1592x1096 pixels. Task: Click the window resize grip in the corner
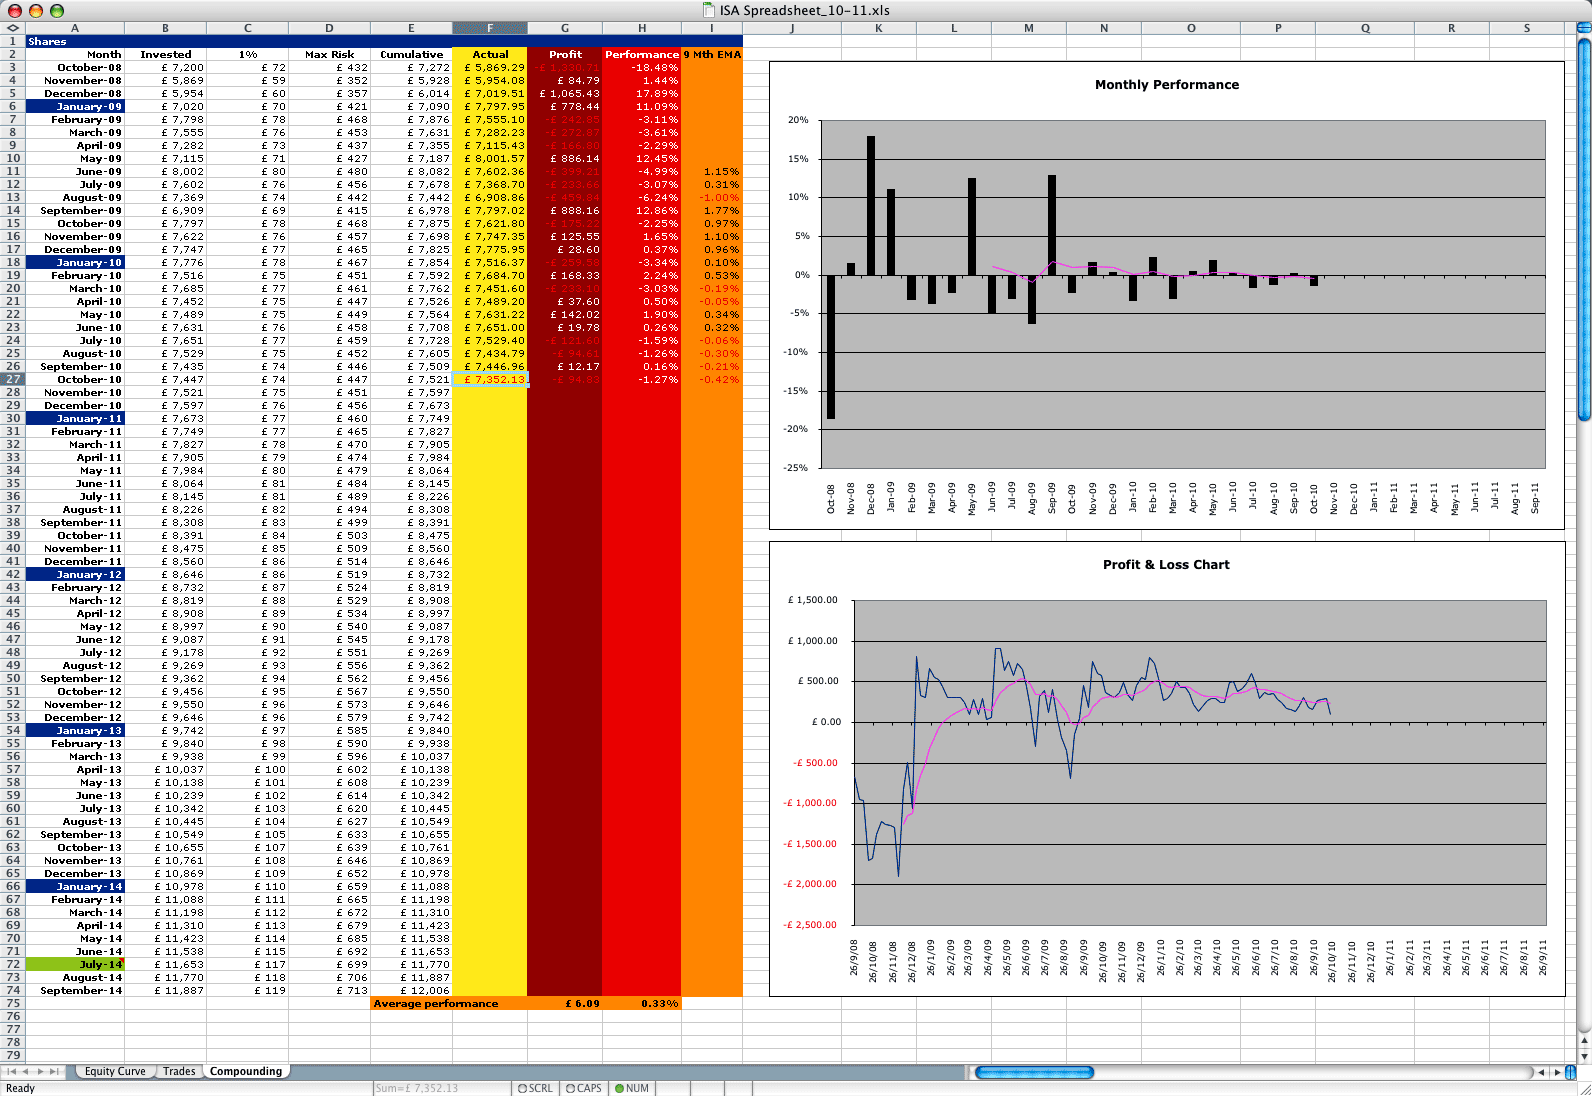pos(1584,1088)
